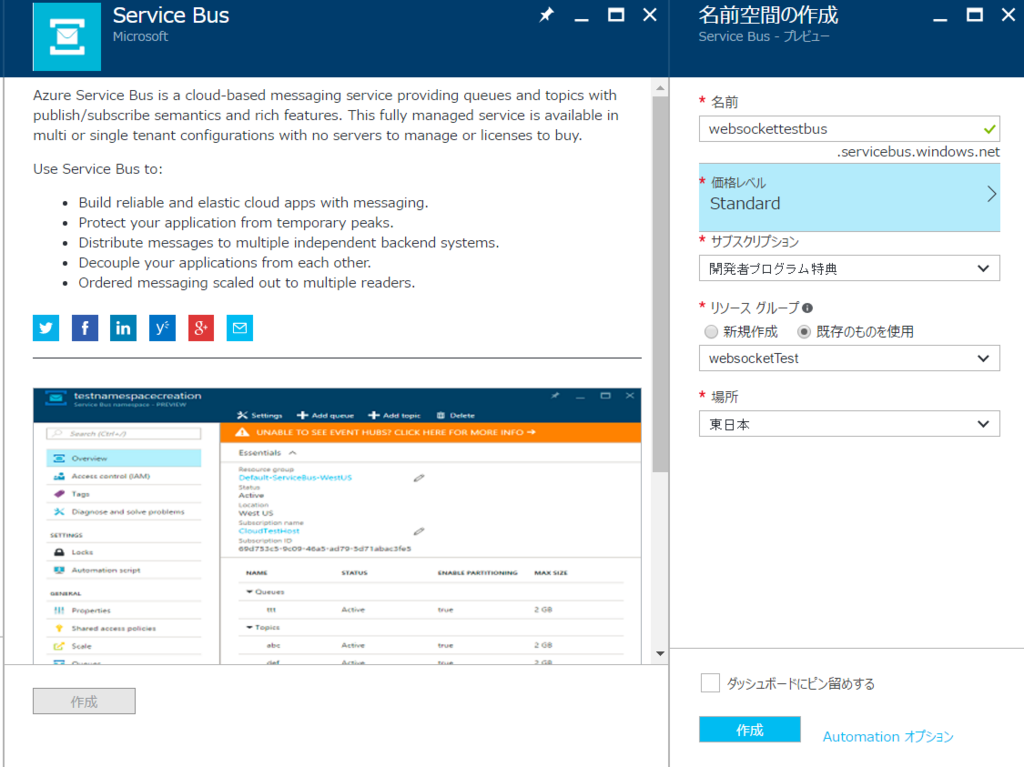Share on Facebook icon
1024x767 pixels.
pyautogui.click(x=85, y=328)
